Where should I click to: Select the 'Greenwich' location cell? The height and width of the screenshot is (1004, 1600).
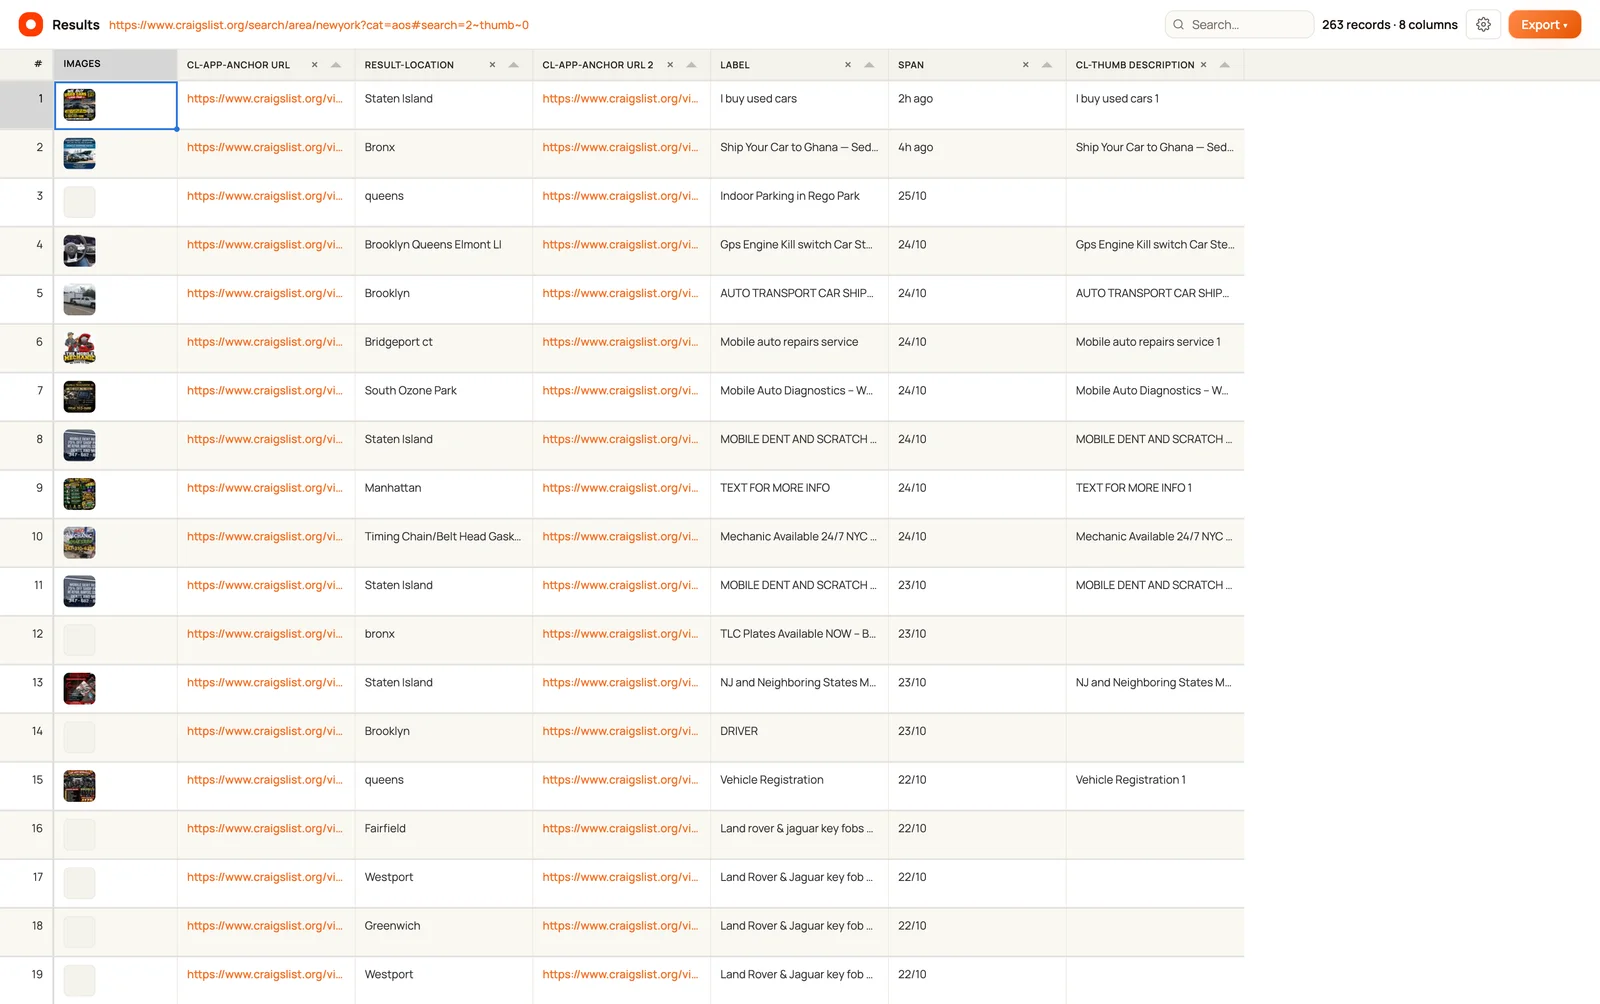444,932
